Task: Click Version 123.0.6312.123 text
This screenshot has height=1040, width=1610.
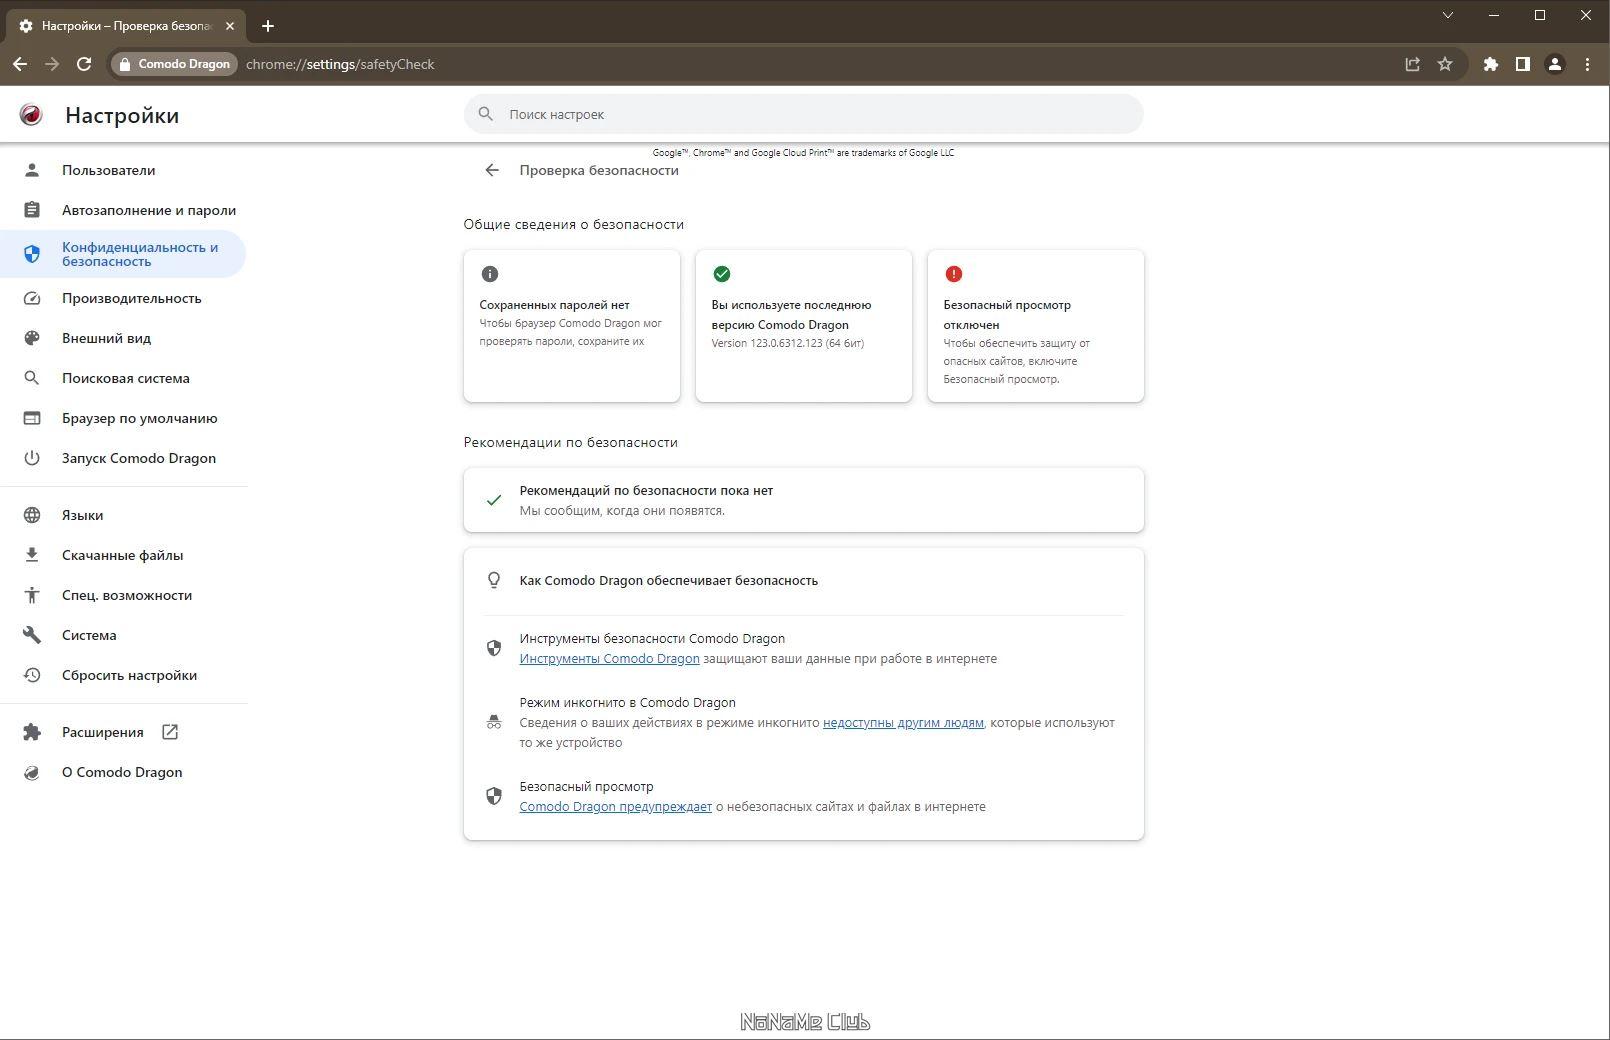Action: click(x=788, y=343)
